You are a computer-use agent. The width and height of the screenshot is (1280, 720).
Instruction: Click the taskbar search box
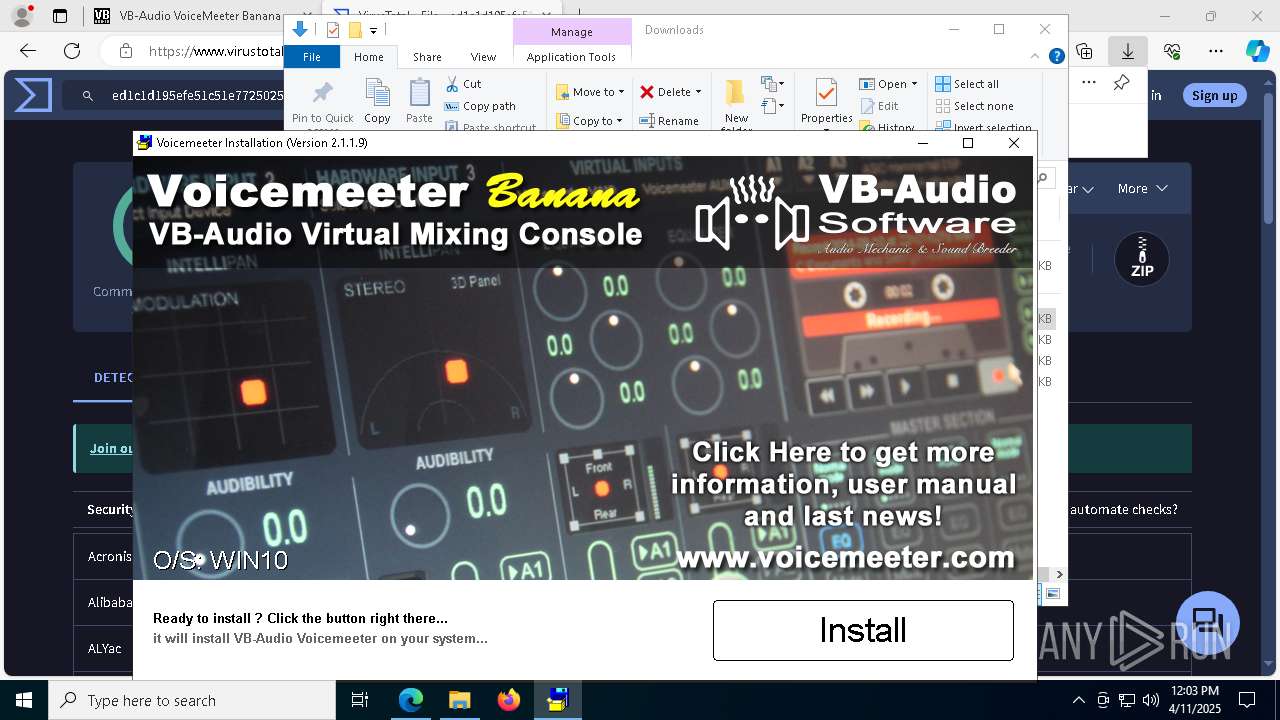tap(192, 700)
